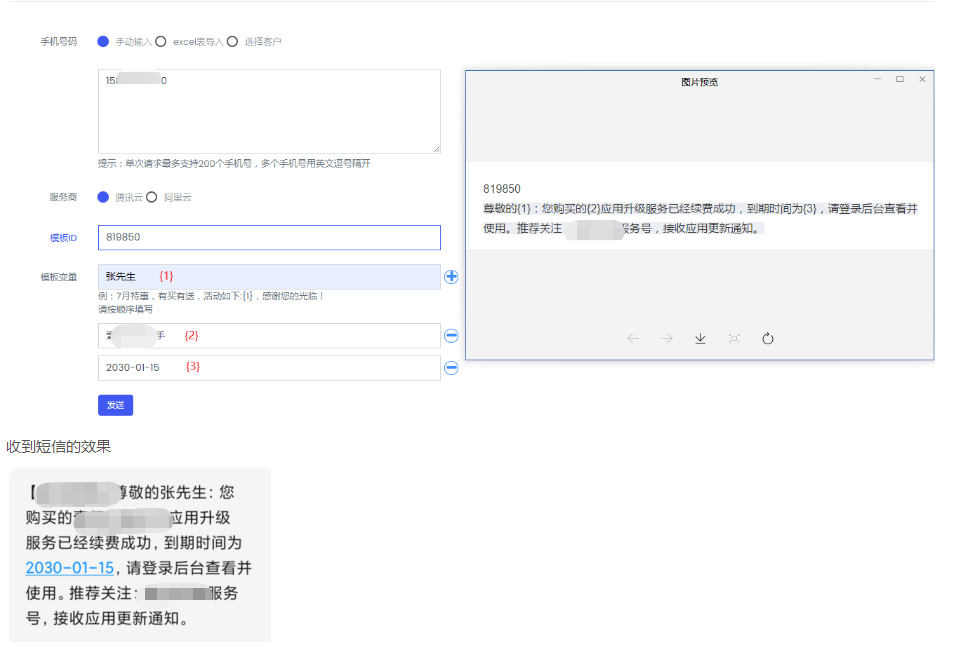Viewport: 956px width, 655px height.
Task: Choose 腾讯云 as service provider
Action: click(x=103, y=197)
